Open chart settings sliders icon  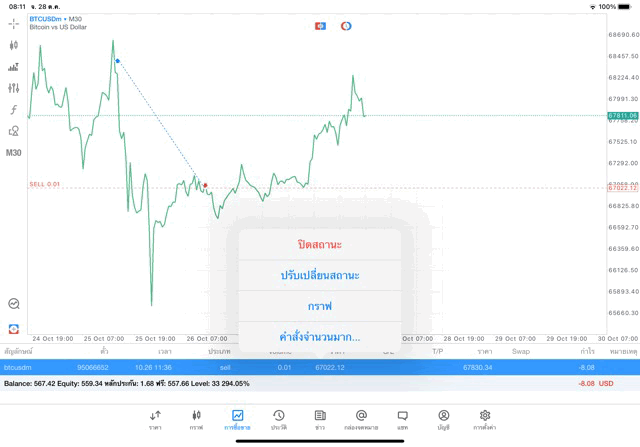coord(14,88)
